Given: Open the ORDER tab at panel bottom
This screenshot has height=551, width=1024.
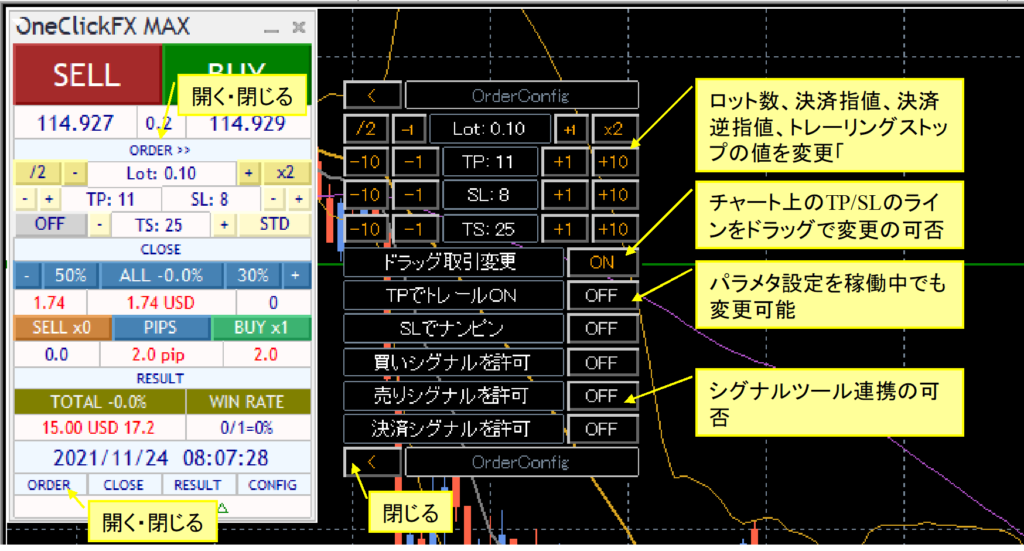Looking at the screenshot, I should click(x=49, y=485).
